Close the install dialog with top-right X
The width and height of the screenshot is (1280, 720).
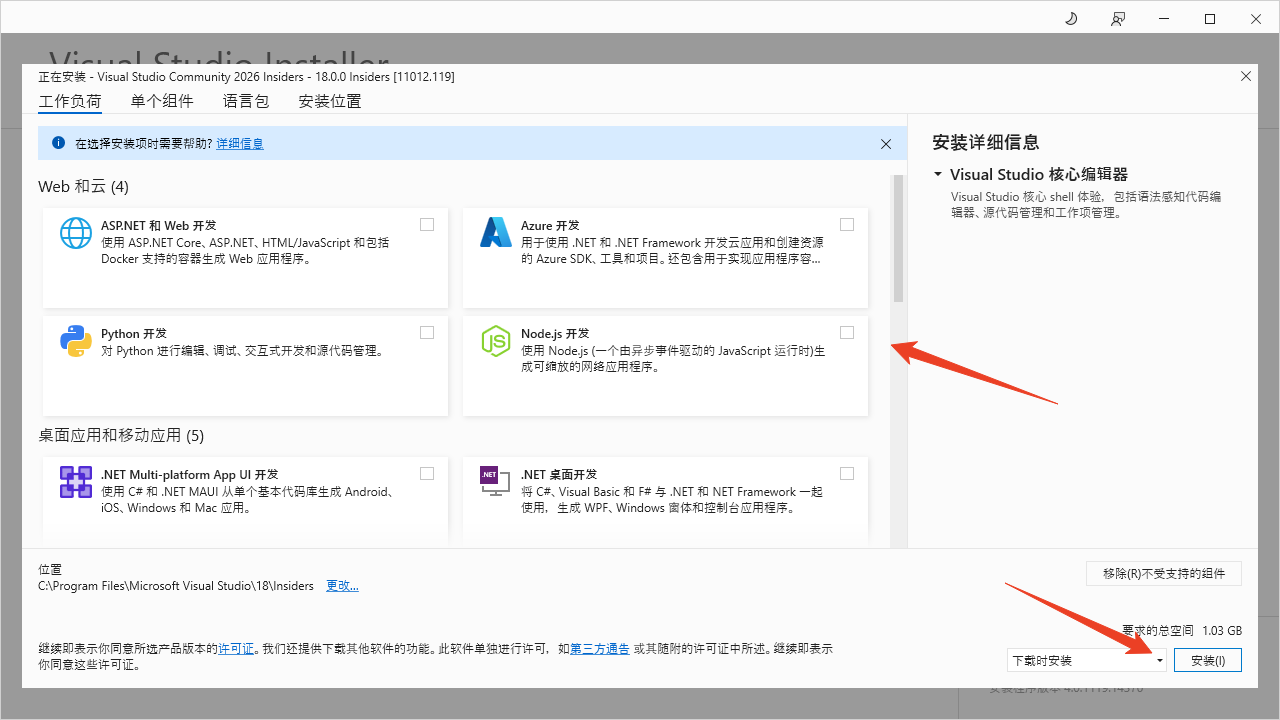click(x=1246, y=76)
